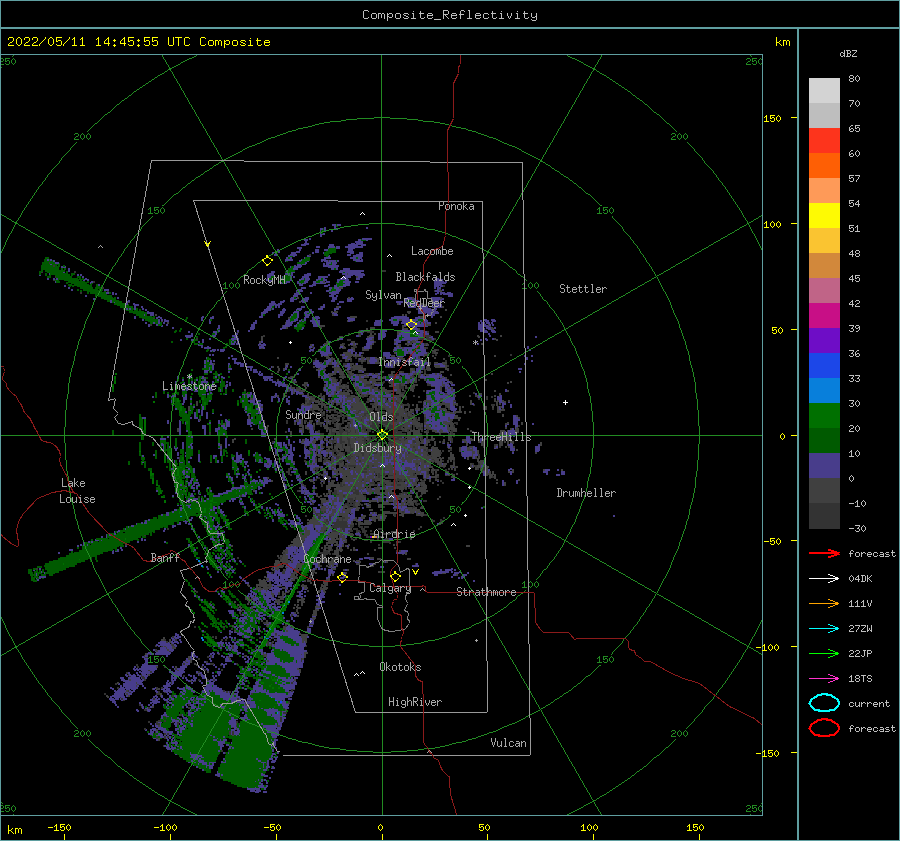Click the Lacombe label
900x841 pixels.
[x=432, y=251]
